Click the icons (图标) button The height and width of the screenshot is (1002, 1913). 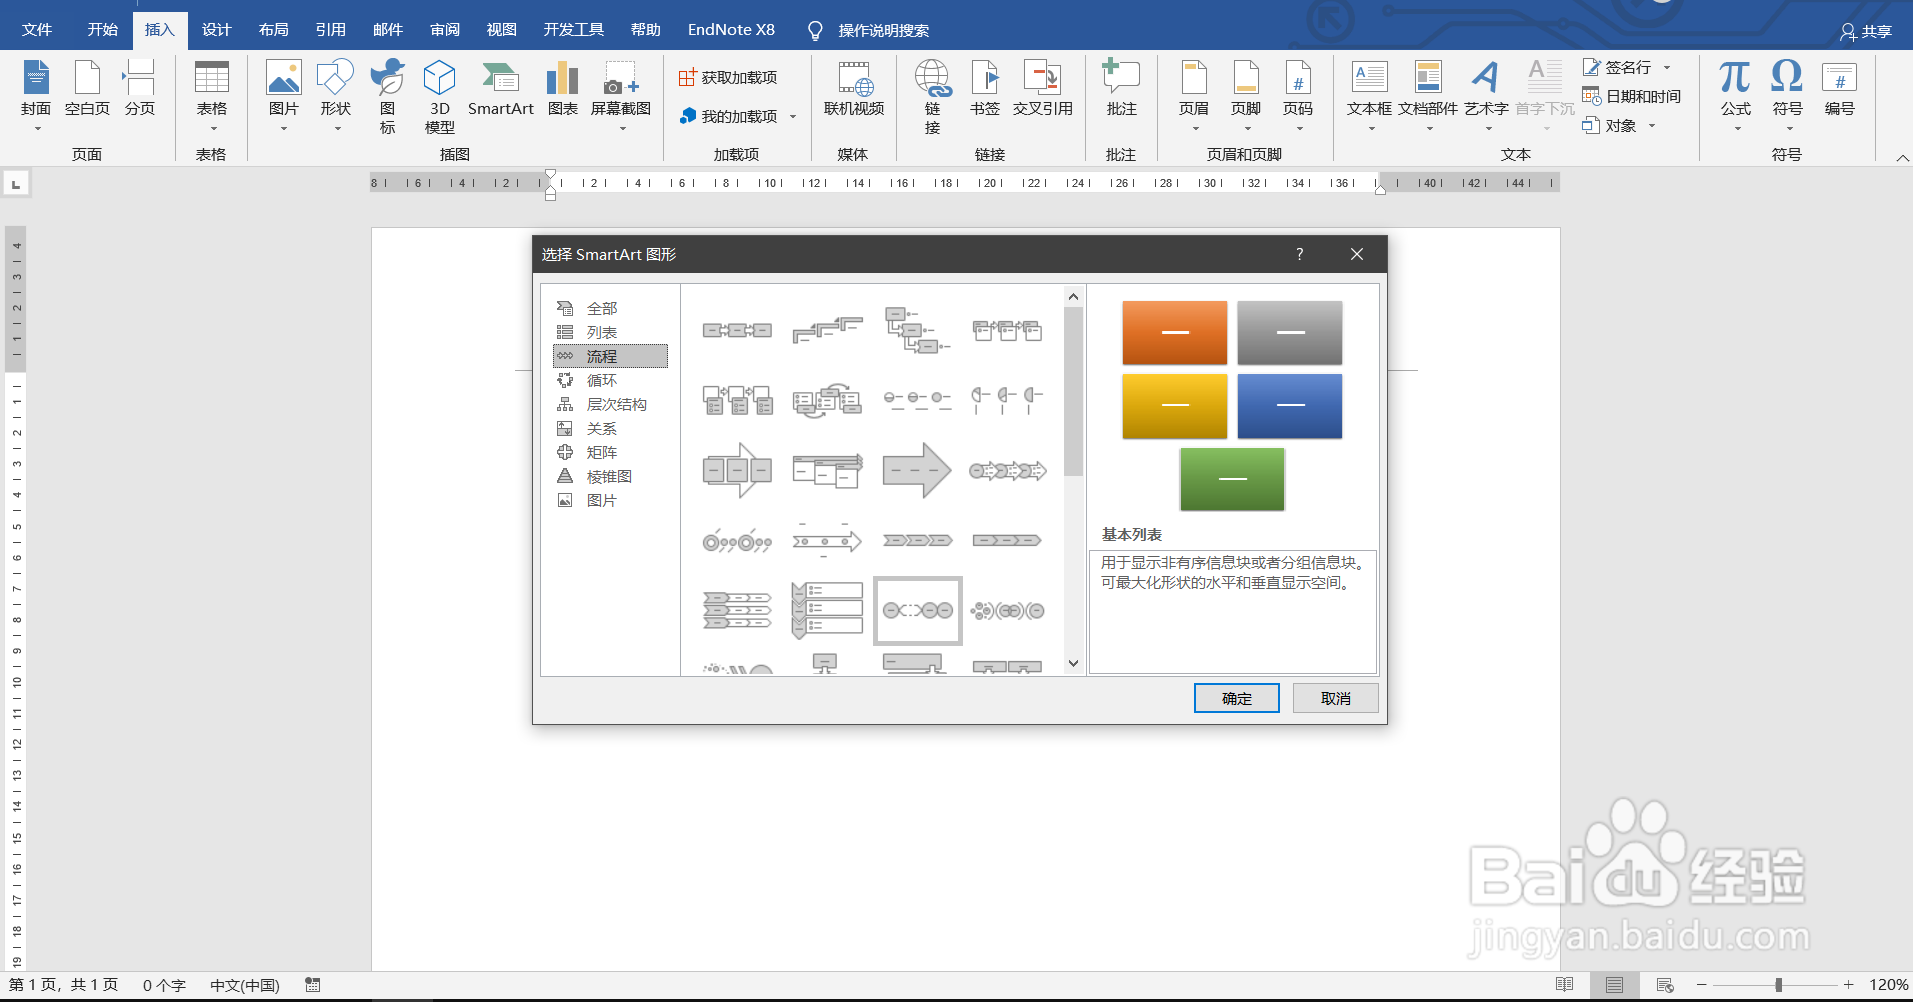click(x=388, y=96)
